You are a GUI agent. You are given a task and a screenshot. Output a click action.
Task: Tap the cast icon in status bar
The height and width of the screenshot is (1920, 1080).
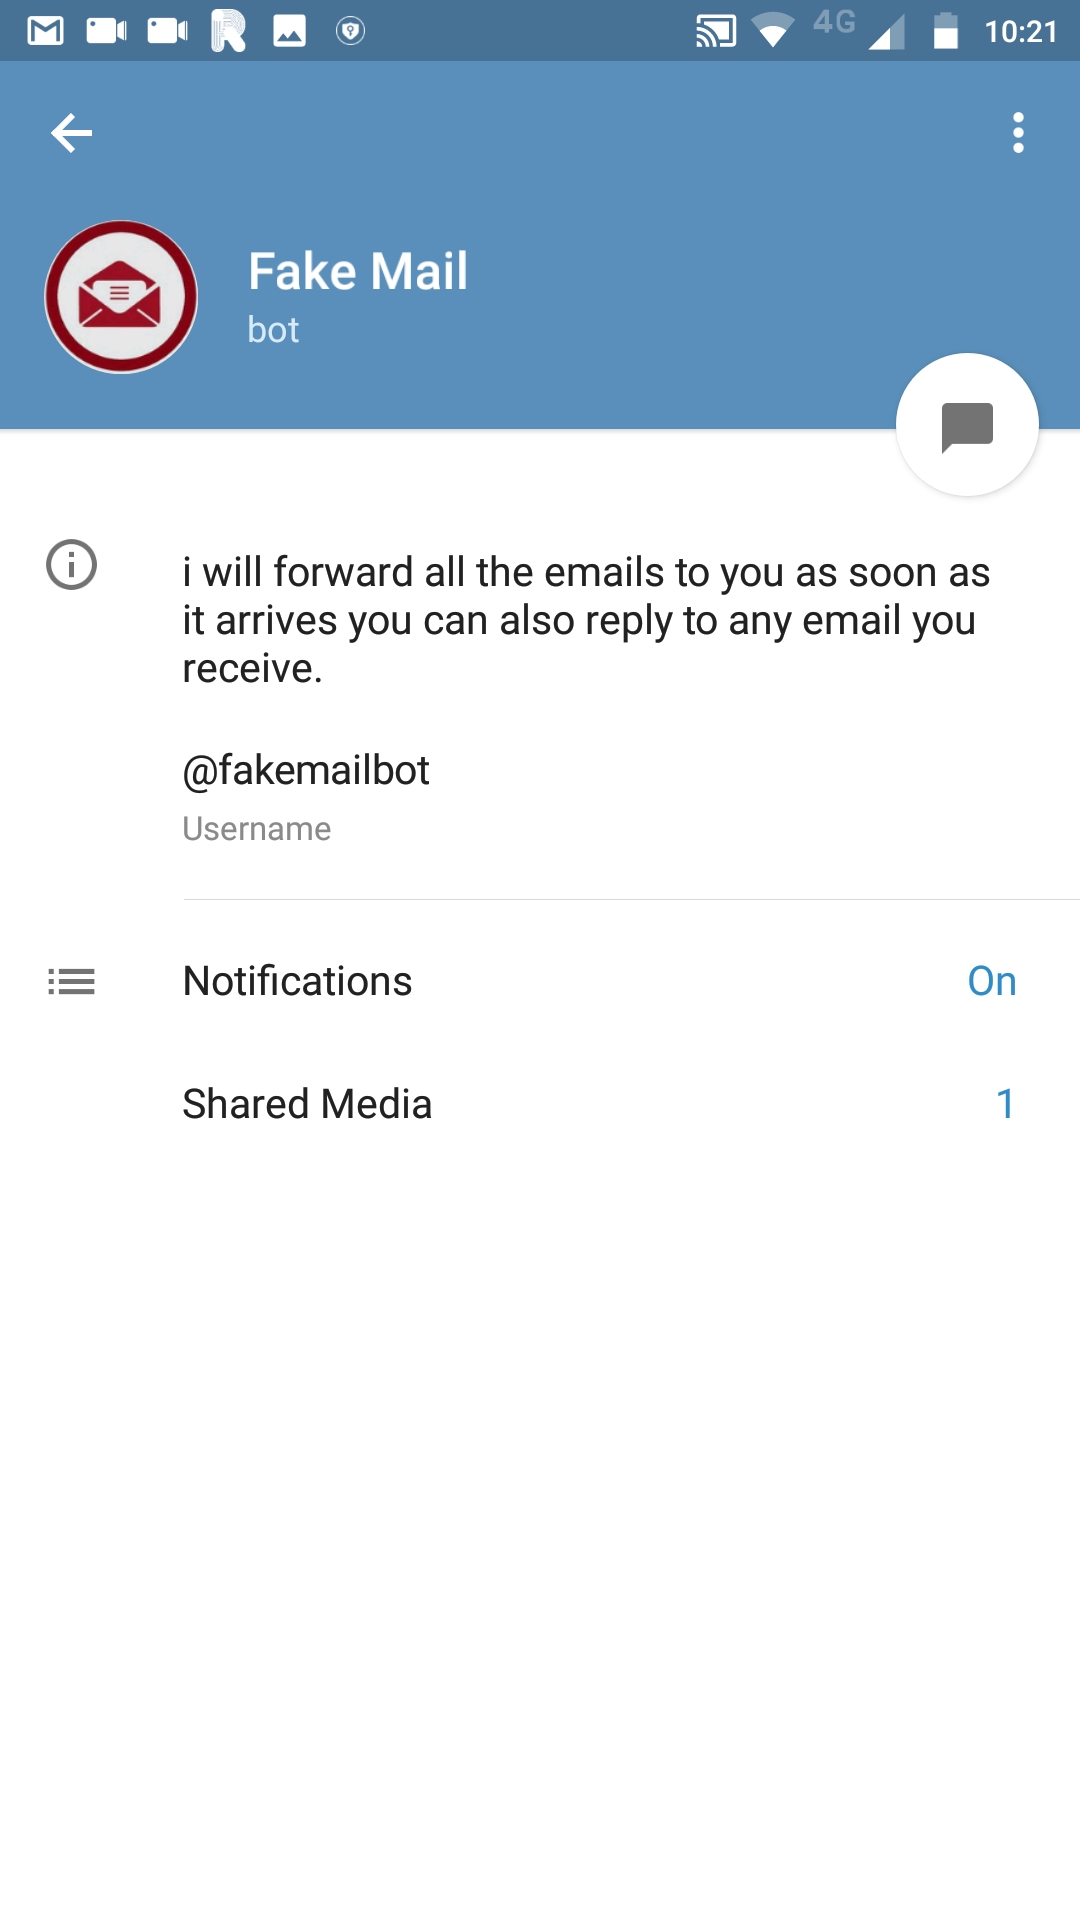(x=716, y=31)
